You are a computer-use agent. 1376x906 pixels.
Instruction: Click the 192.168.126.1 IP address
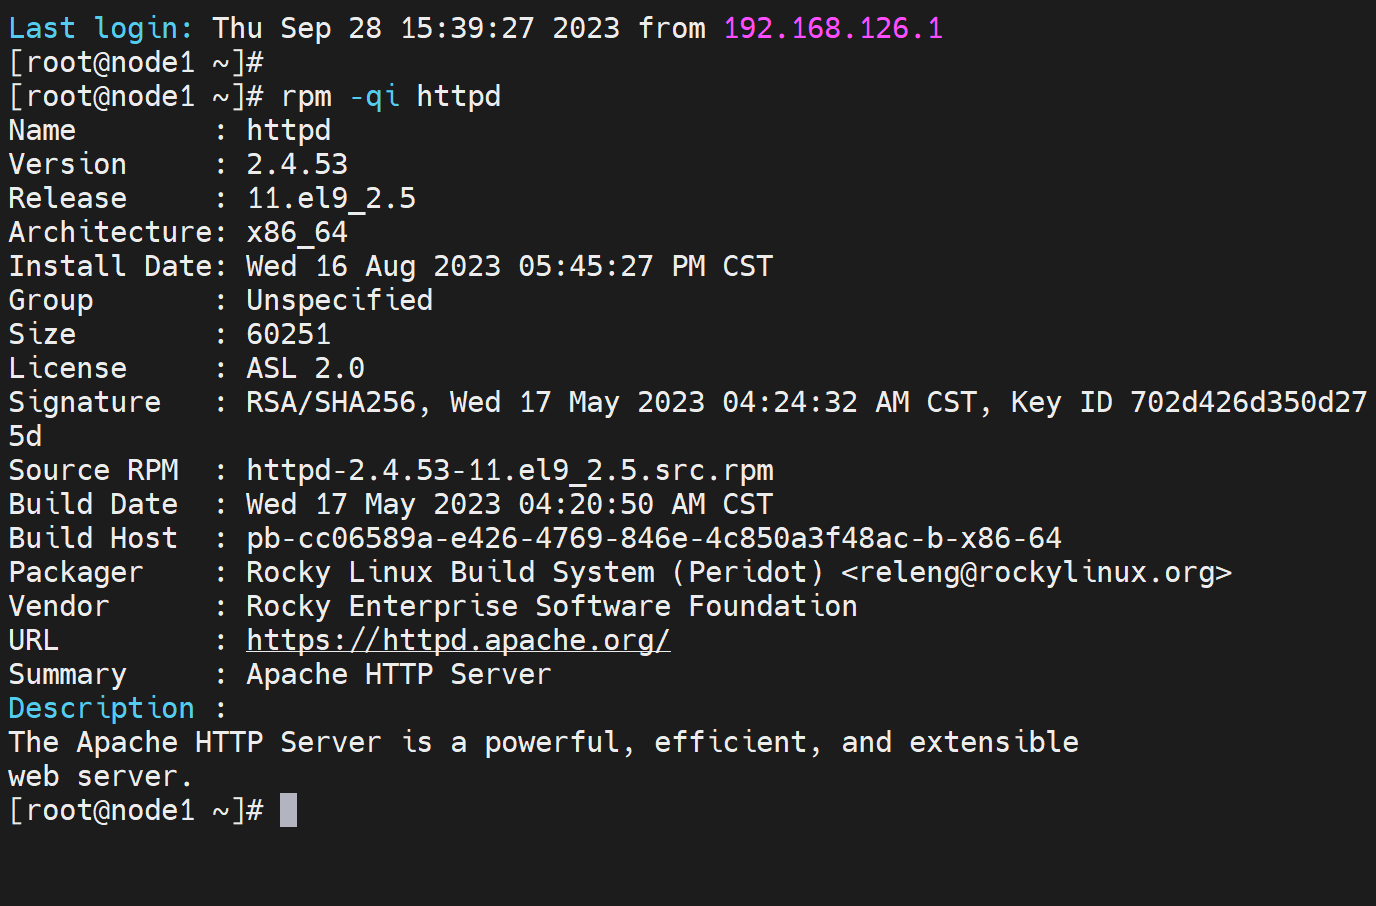coord(832,28)
